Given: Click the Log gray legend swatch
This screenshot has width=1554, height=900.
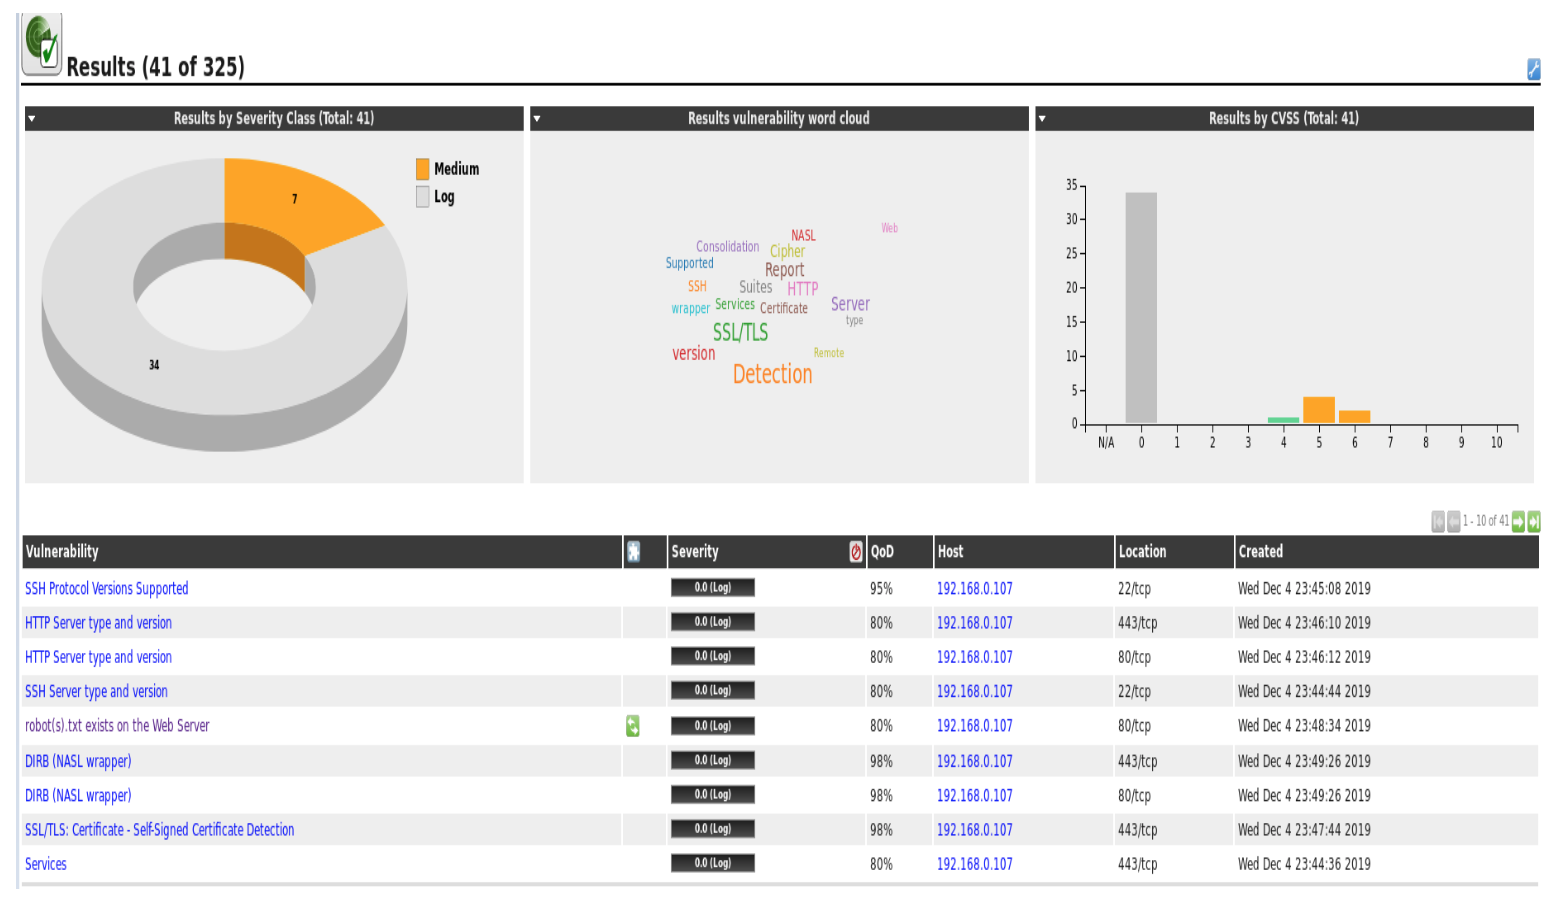Looking at the screenshot, I should (x=423, y=197).
